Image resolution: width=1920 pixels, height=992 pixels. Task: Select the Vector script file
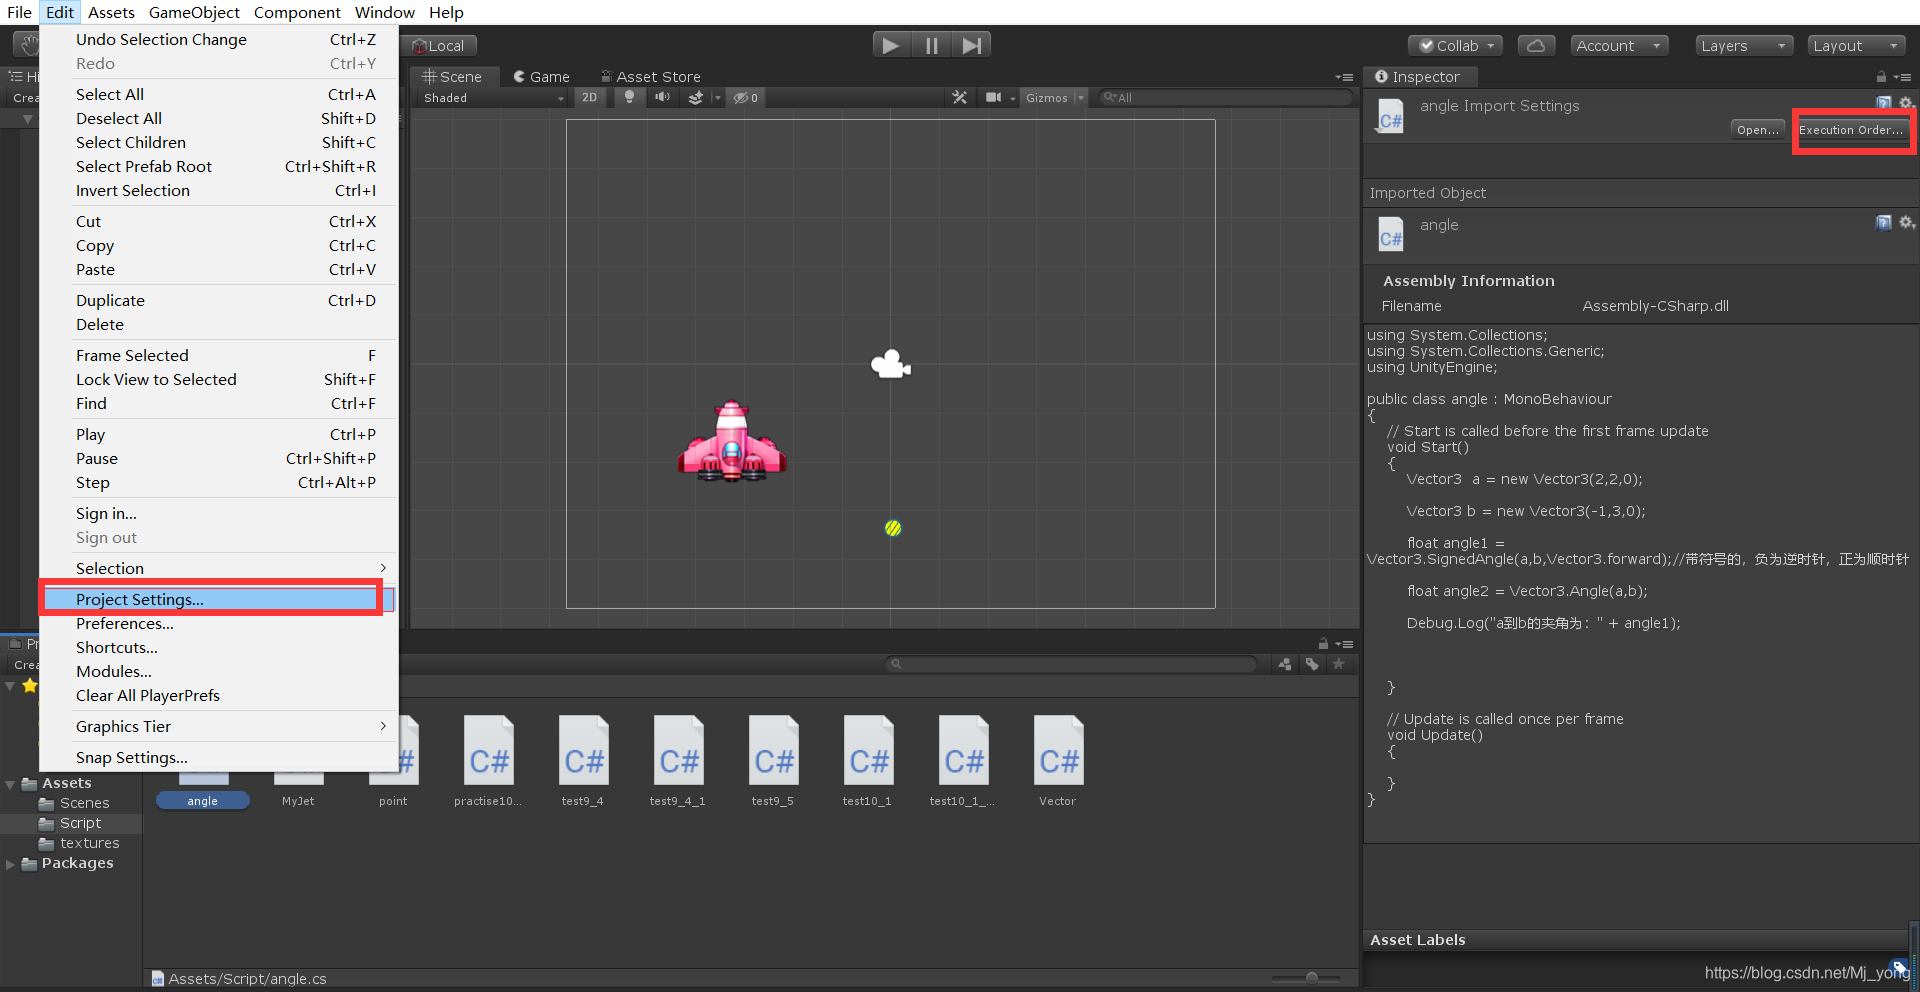point(1058,760)
